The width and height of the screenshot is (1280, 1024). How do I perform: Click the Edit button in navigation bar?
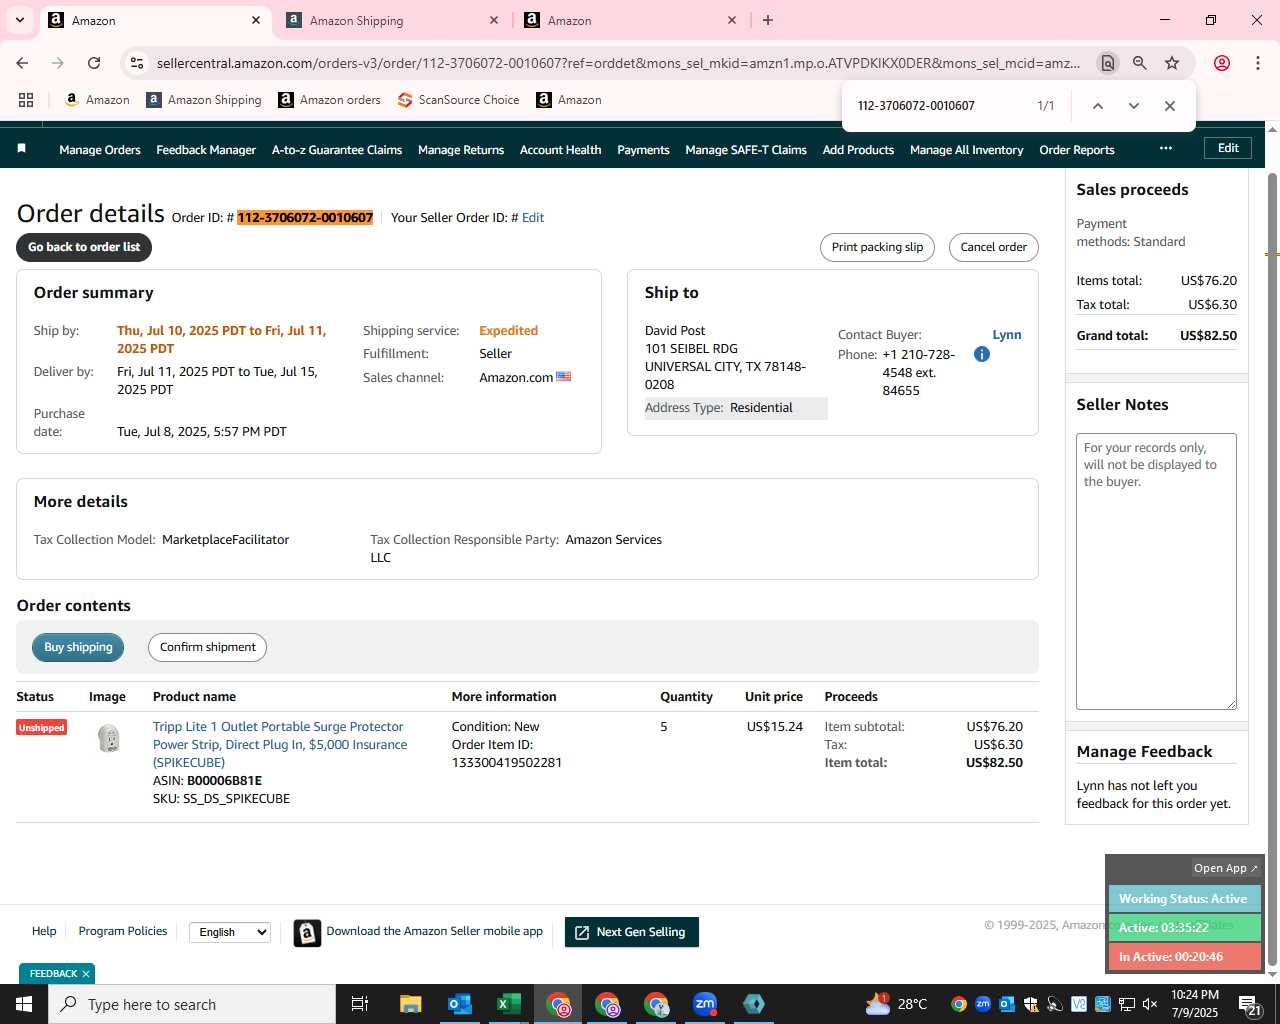click(x=1228, y=148)
